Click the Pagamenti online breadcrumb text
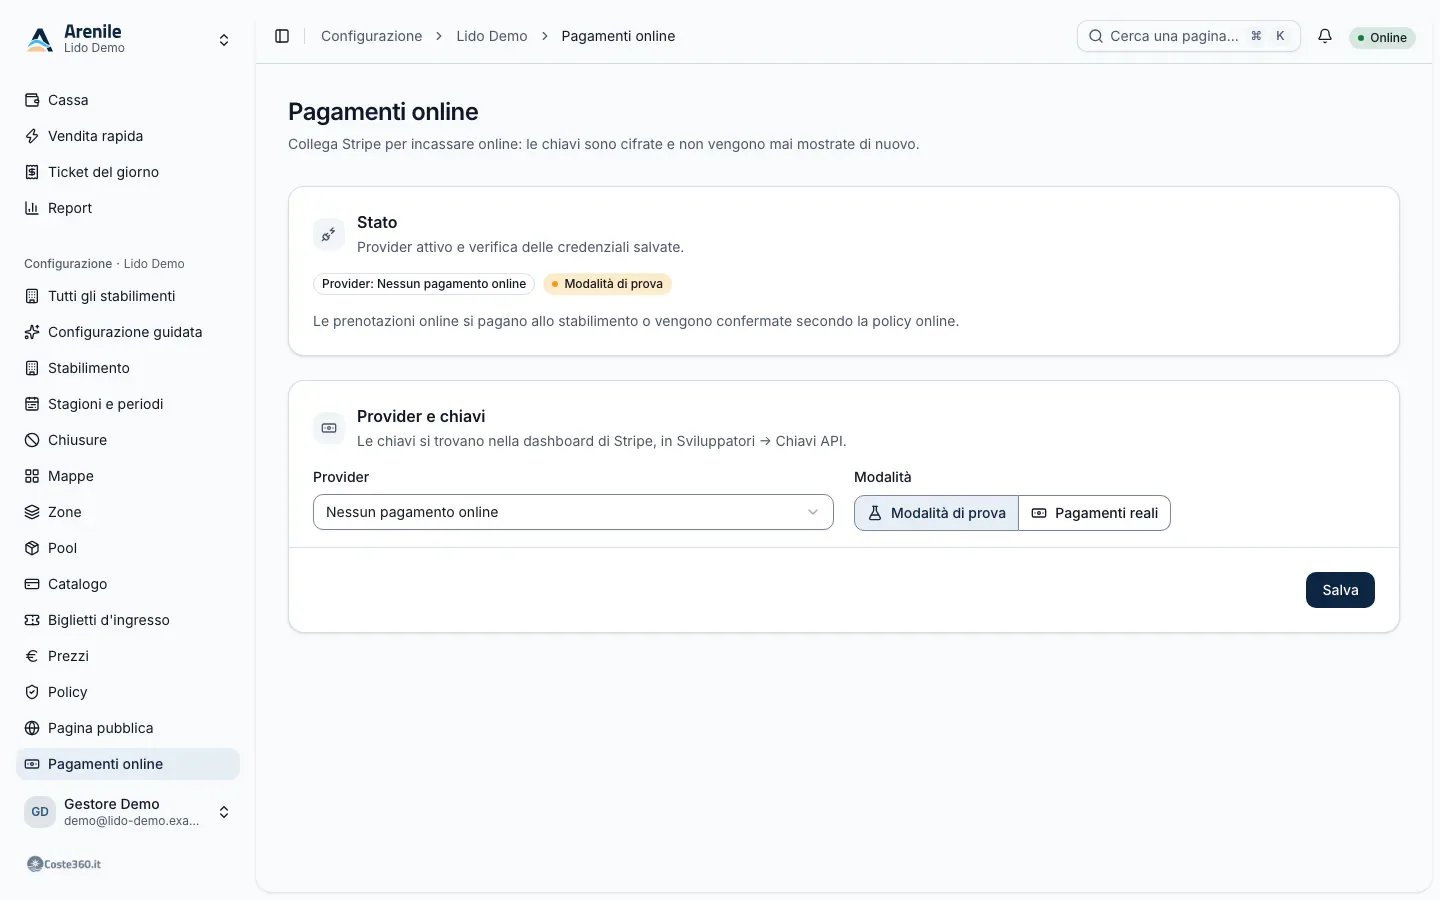 coord(618,36)
